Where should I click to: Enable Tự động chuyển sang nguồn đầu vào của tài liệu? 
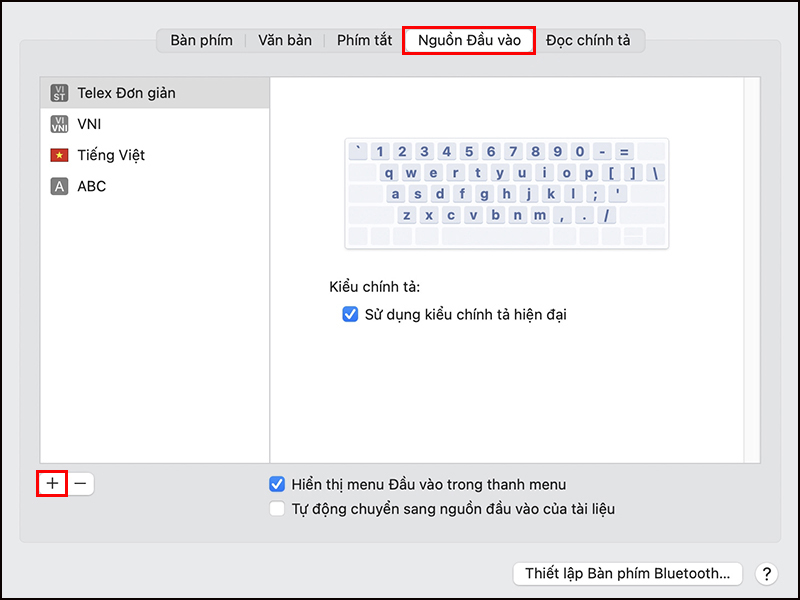point(277,509)
